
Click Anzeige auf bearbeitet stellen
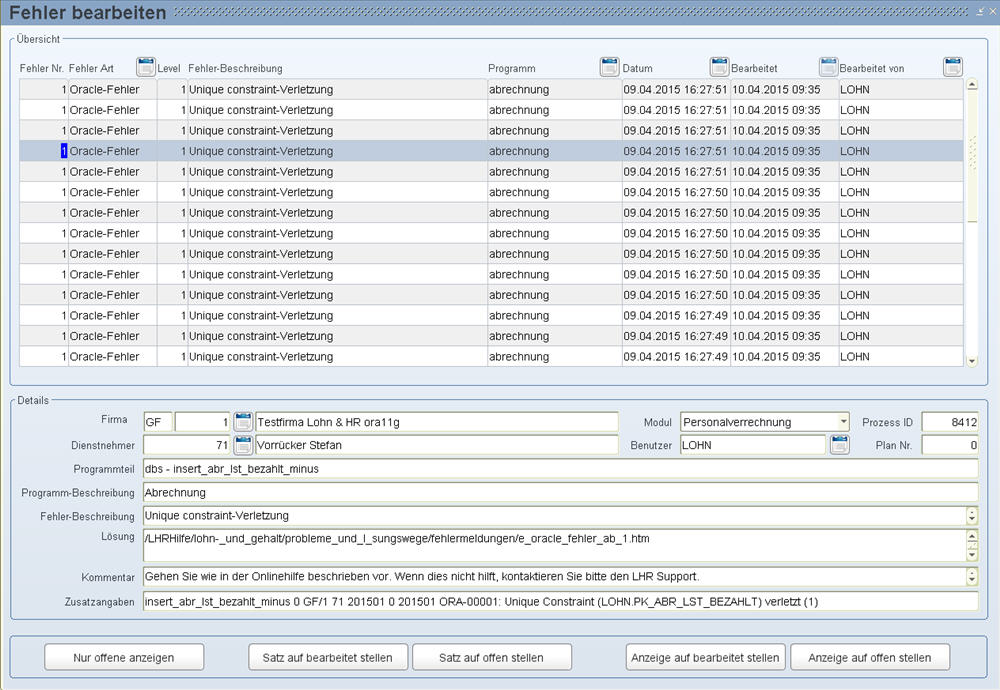[705, 657]
